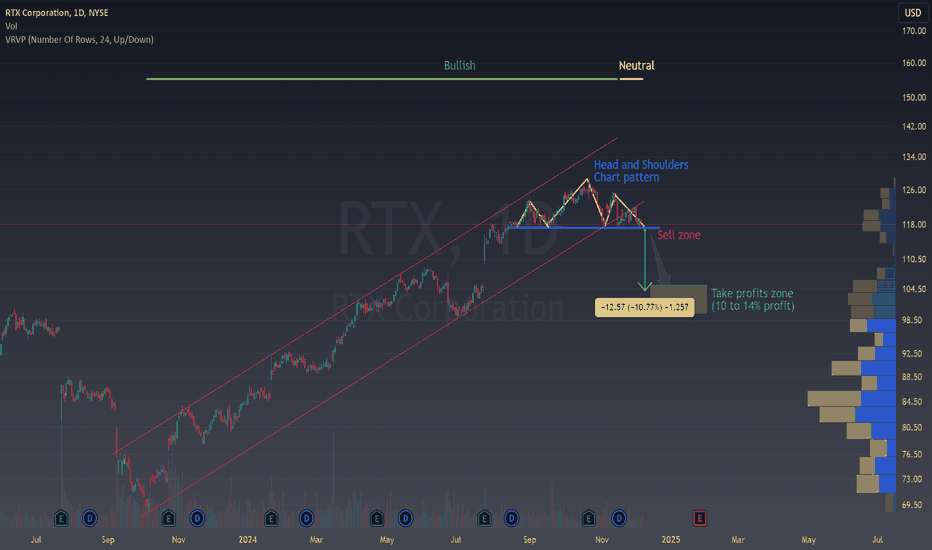Click the 160.00 price axis label
Screen dimensions: 932x550
(914, 62)
